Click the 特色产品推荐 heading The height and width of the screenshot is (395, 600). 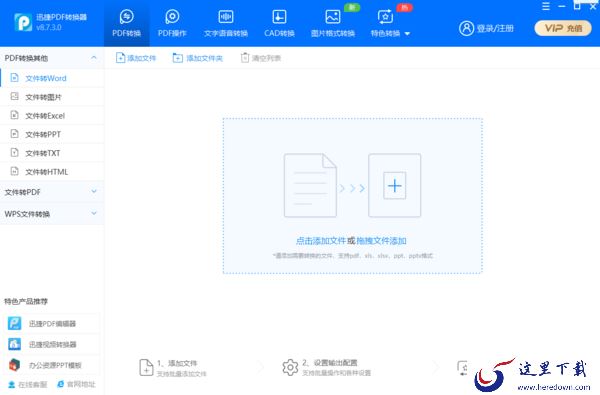coord(26,301)
